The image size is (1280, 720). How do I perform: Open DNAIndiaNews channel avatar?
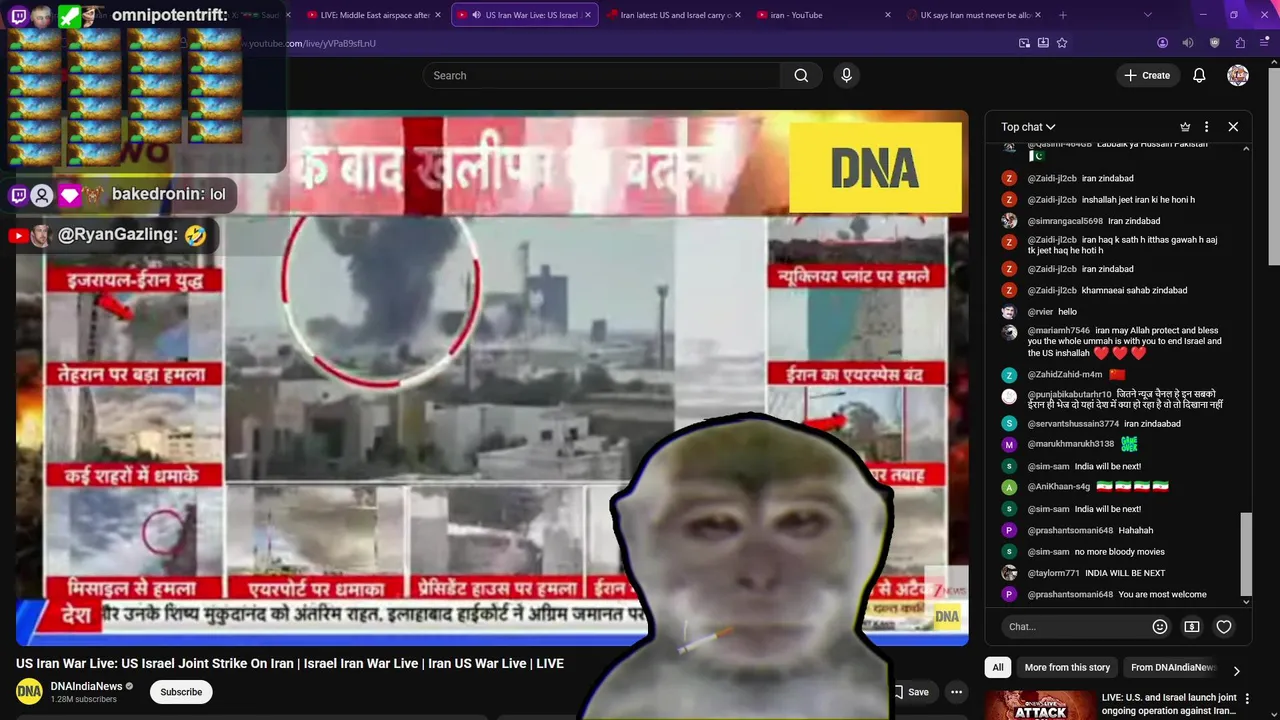coord(29,691)
